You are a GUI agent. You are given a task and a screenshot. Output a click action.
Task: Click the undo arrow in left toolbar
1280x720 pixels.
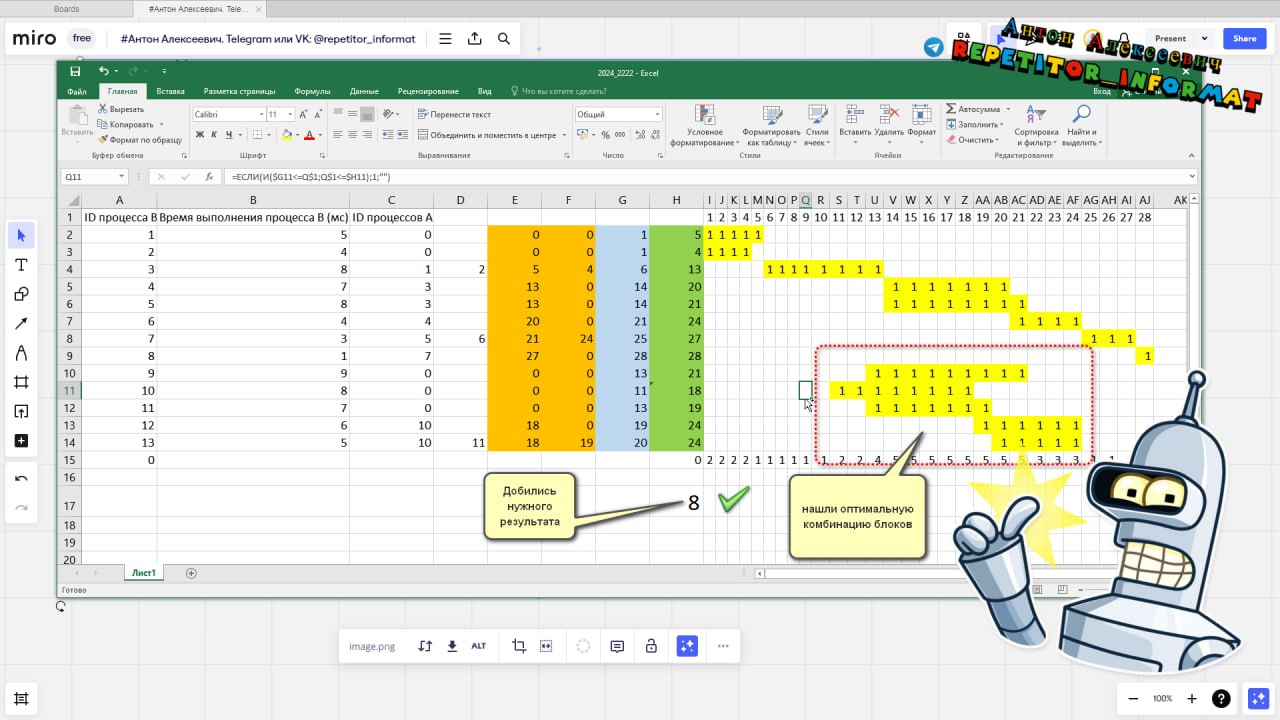pos(21,478)
